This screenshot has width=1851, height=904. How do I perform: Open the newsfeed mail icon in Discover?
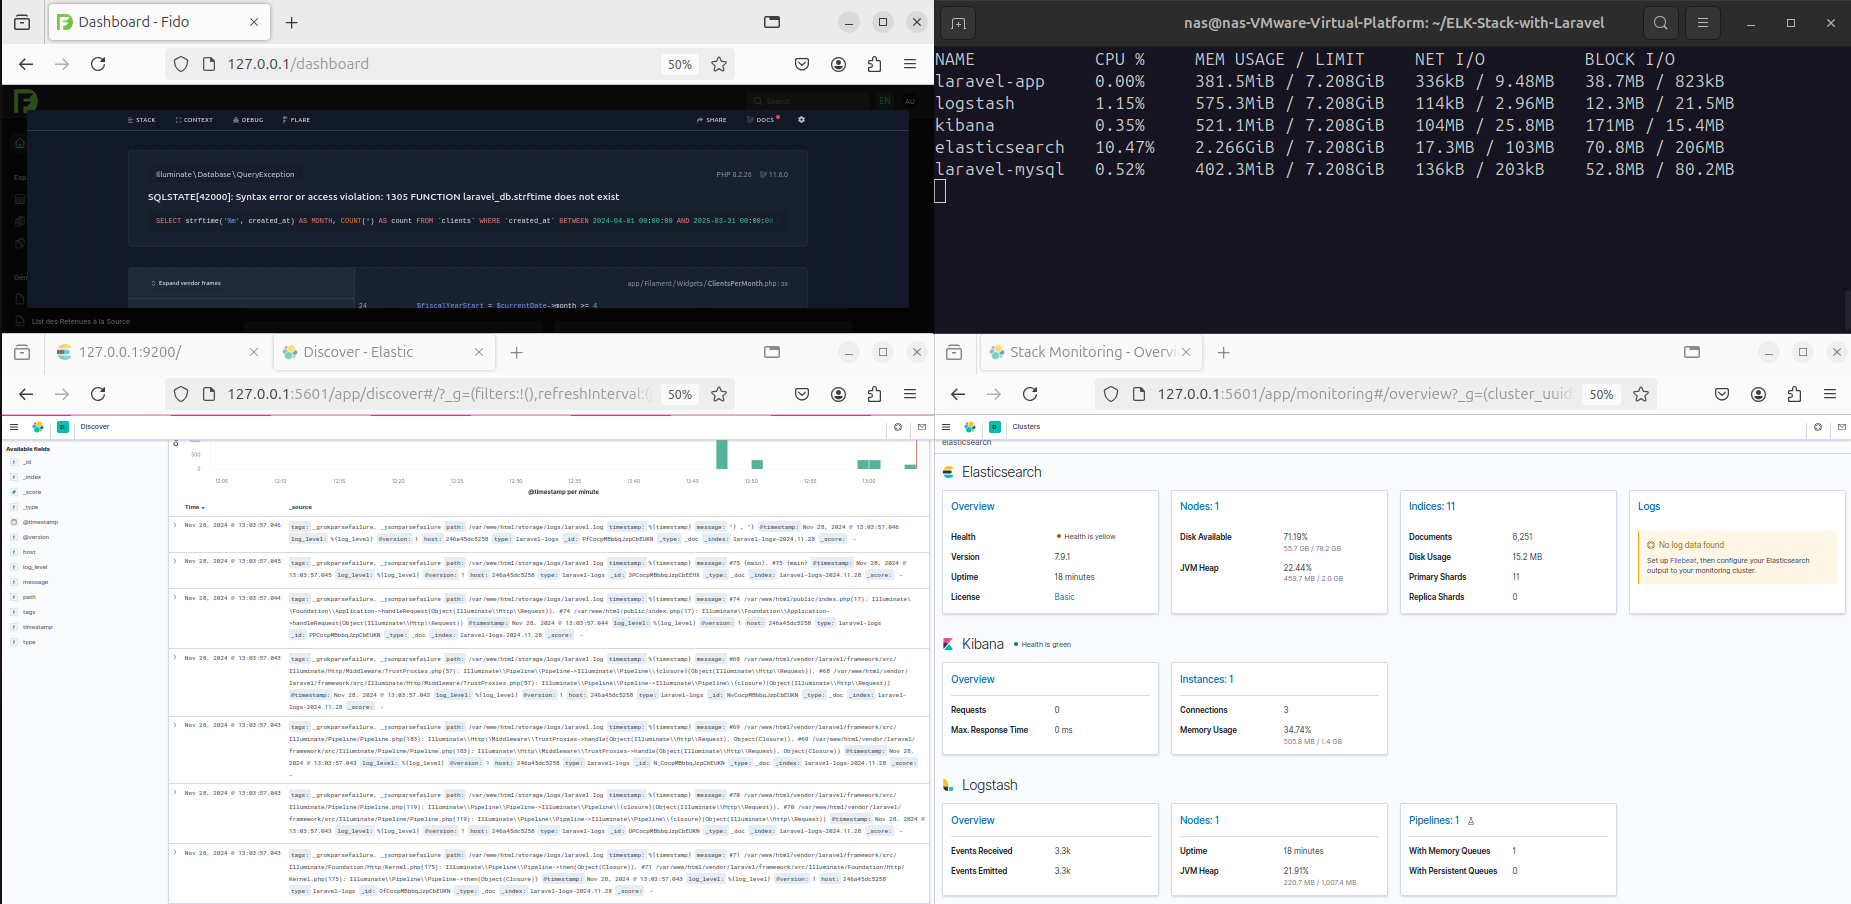(922, 427)
